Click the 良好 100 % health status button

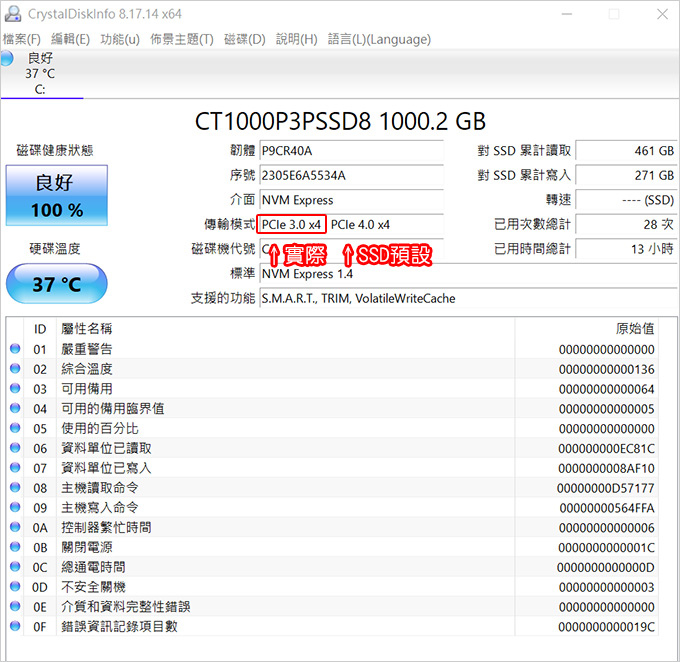57,195
